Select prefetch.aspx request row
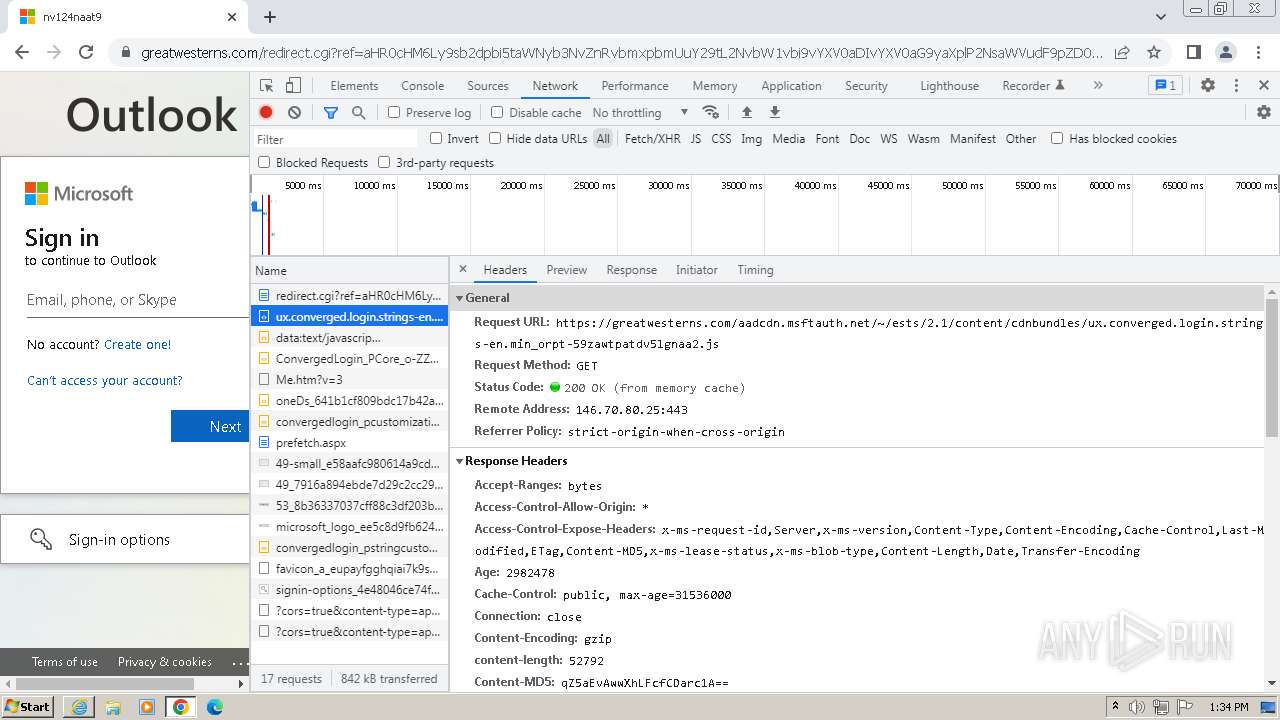Viewport: 1280px width, 720px height. [349, 443]
